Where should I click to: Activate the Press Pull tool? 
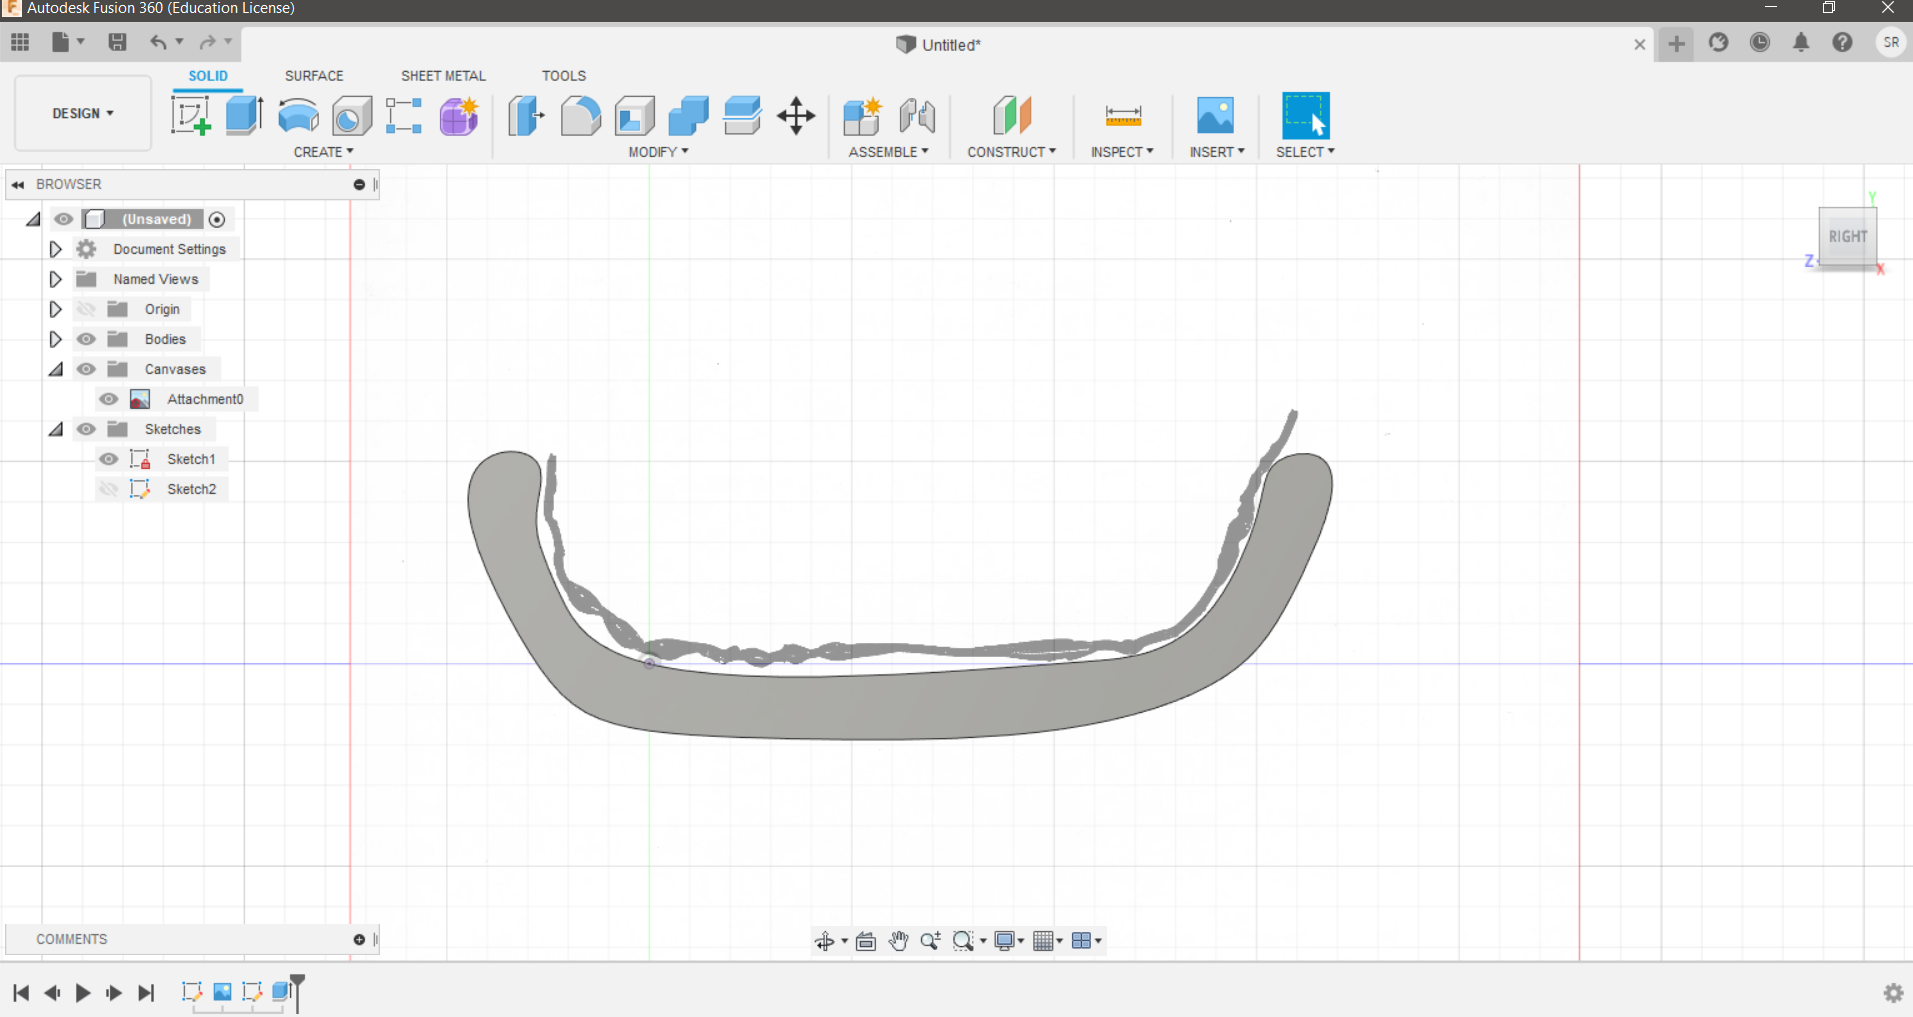(x=525, y=115)
